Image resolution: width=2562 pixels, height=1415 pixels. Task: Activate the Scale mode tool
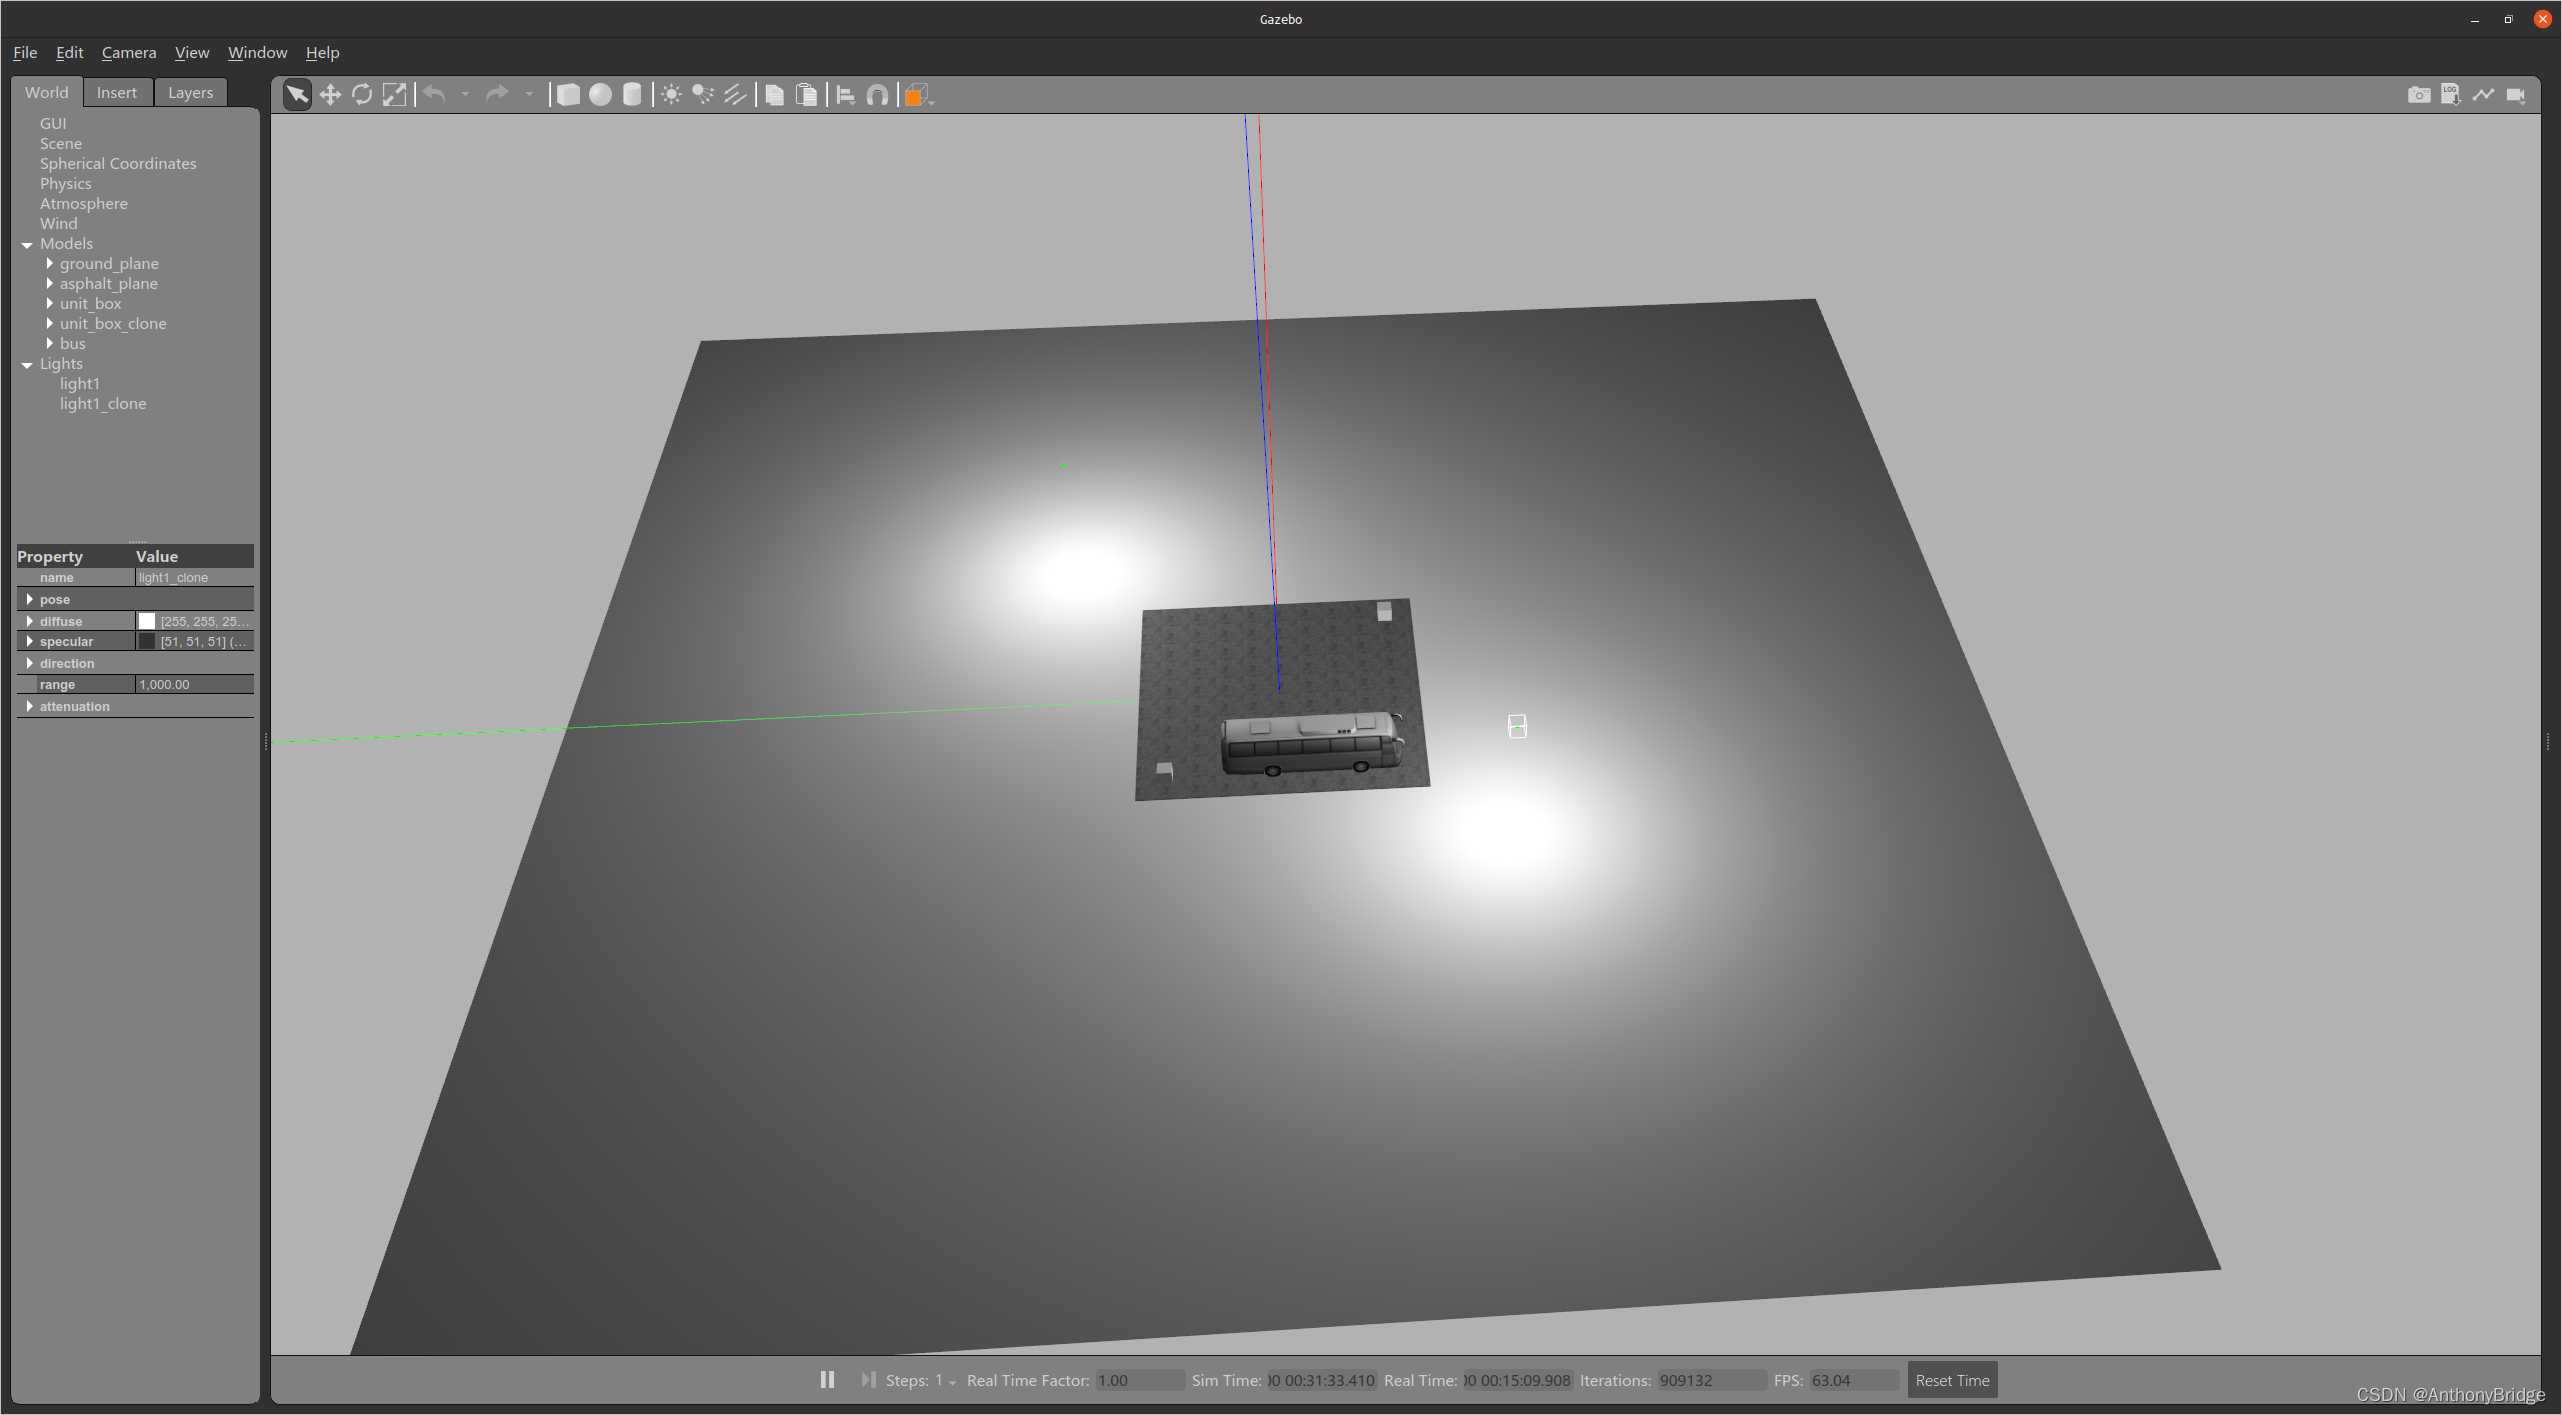point(395,95)
